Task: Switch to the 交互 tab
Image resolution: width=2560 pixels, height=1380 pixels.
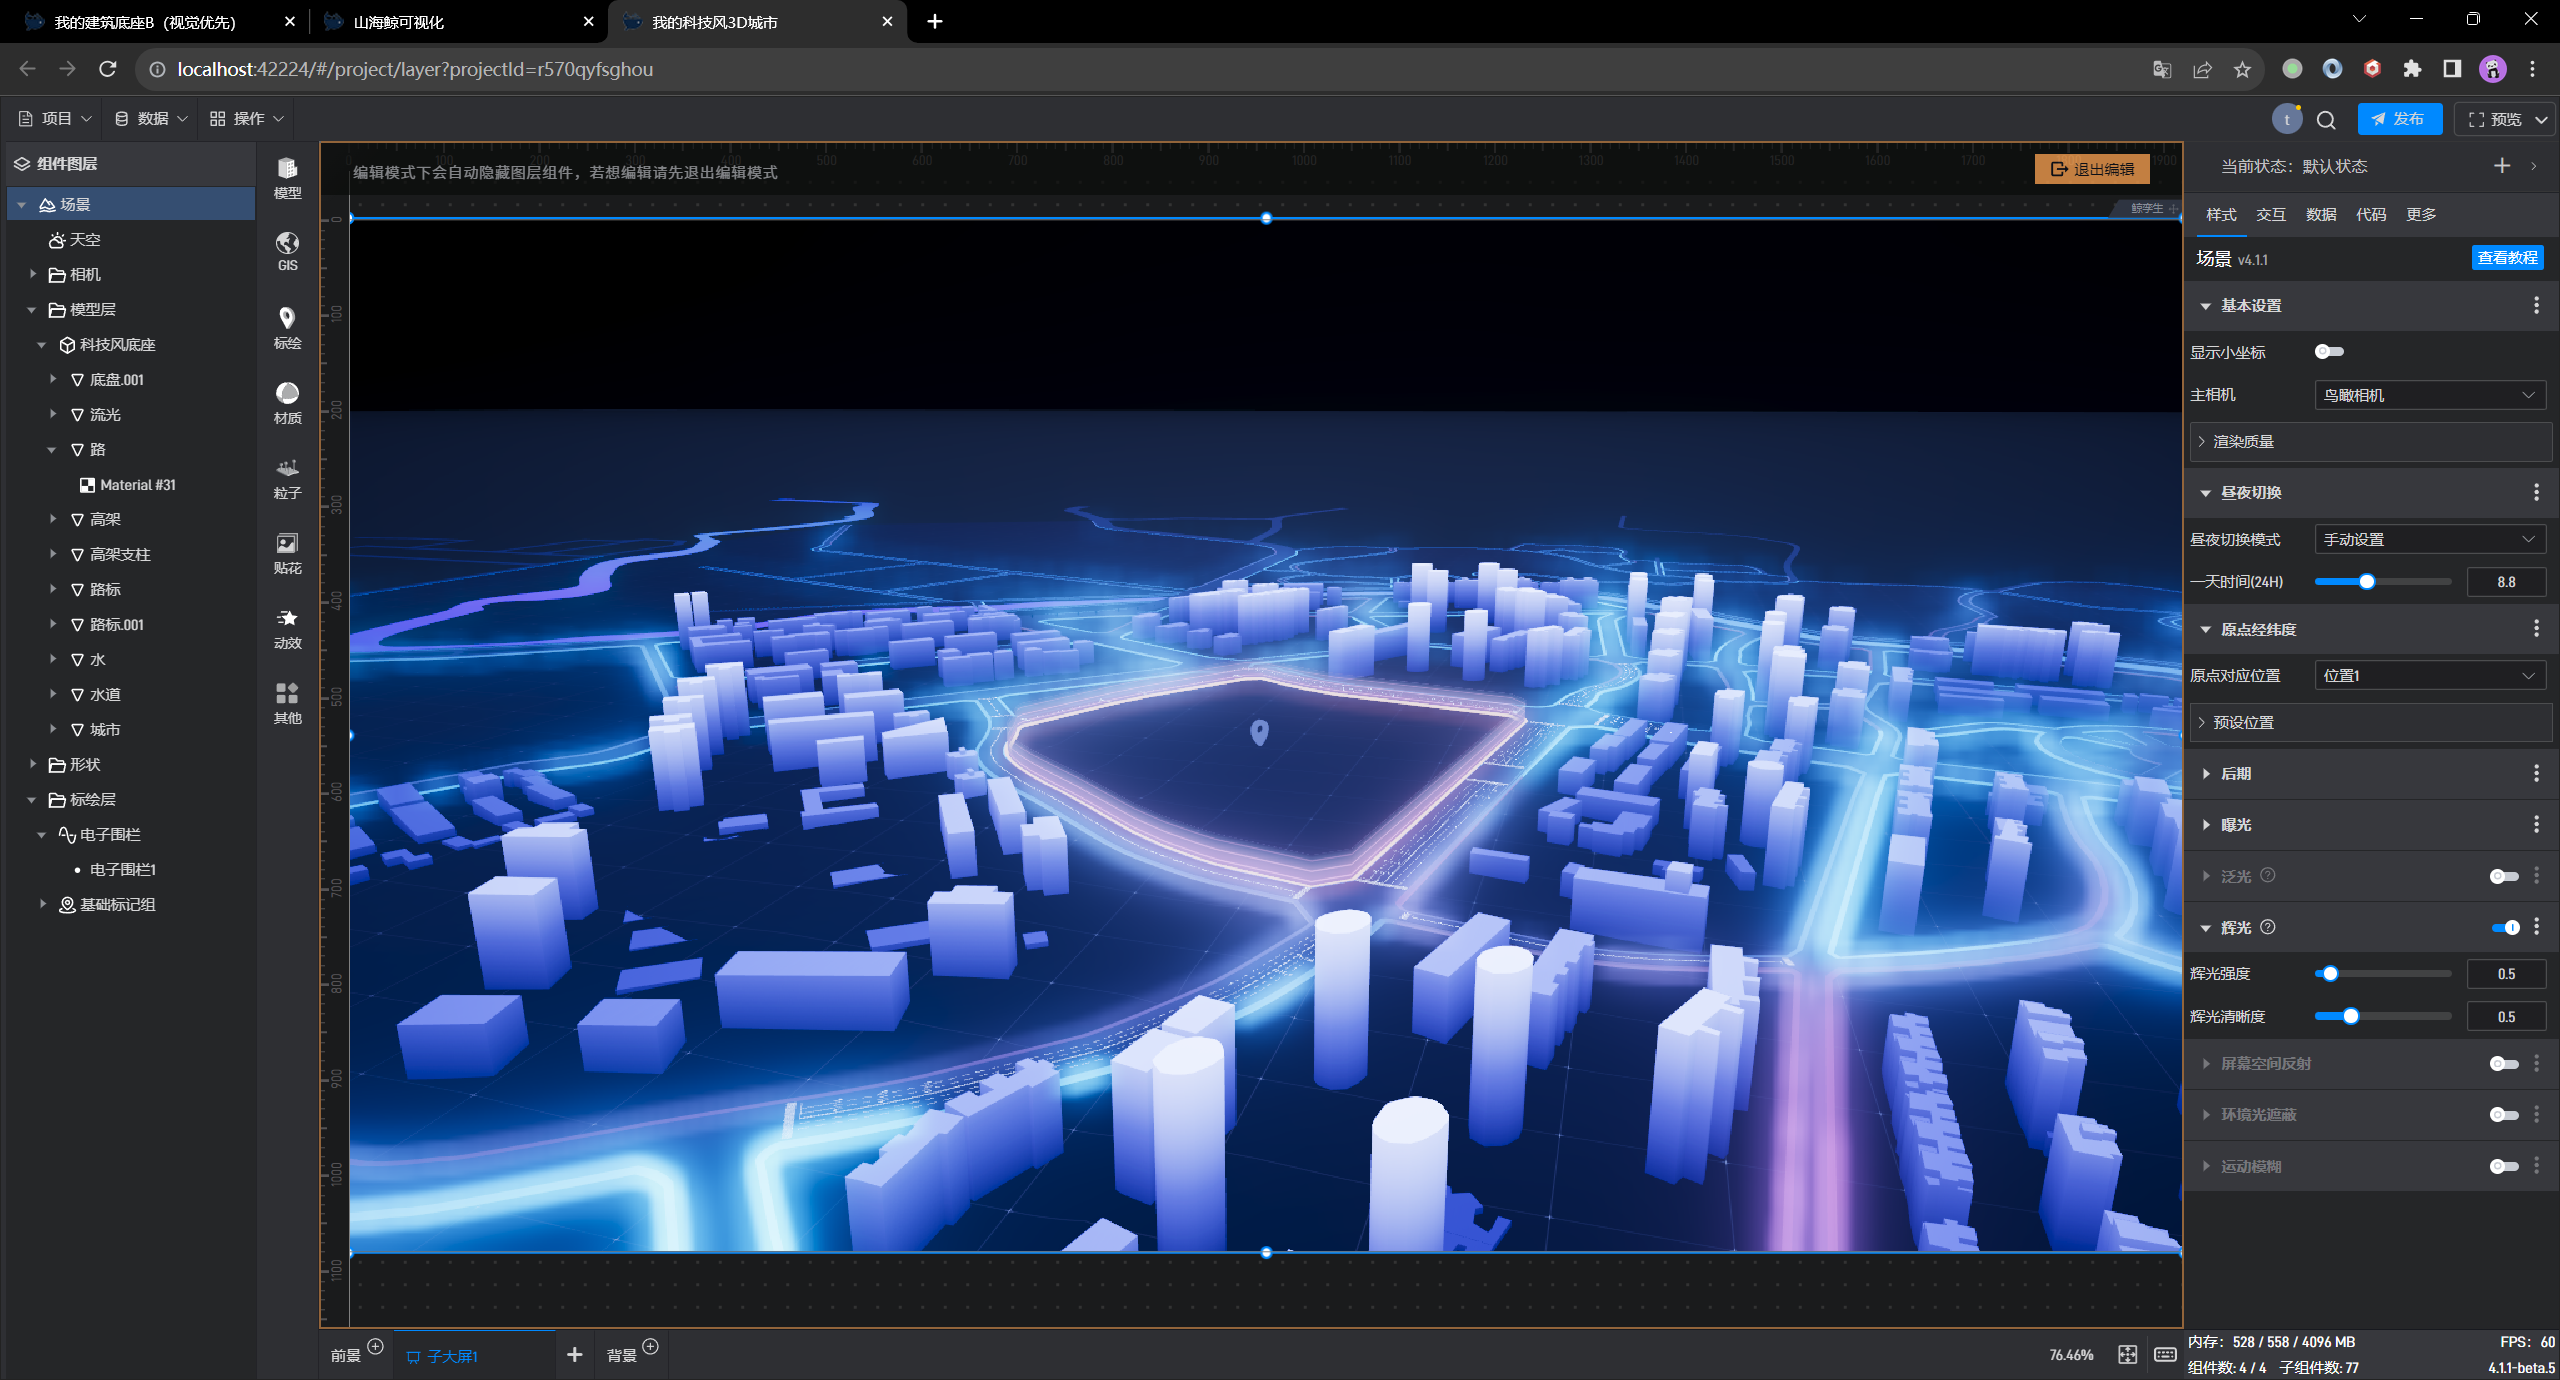Action: (x=2270, y=214)
